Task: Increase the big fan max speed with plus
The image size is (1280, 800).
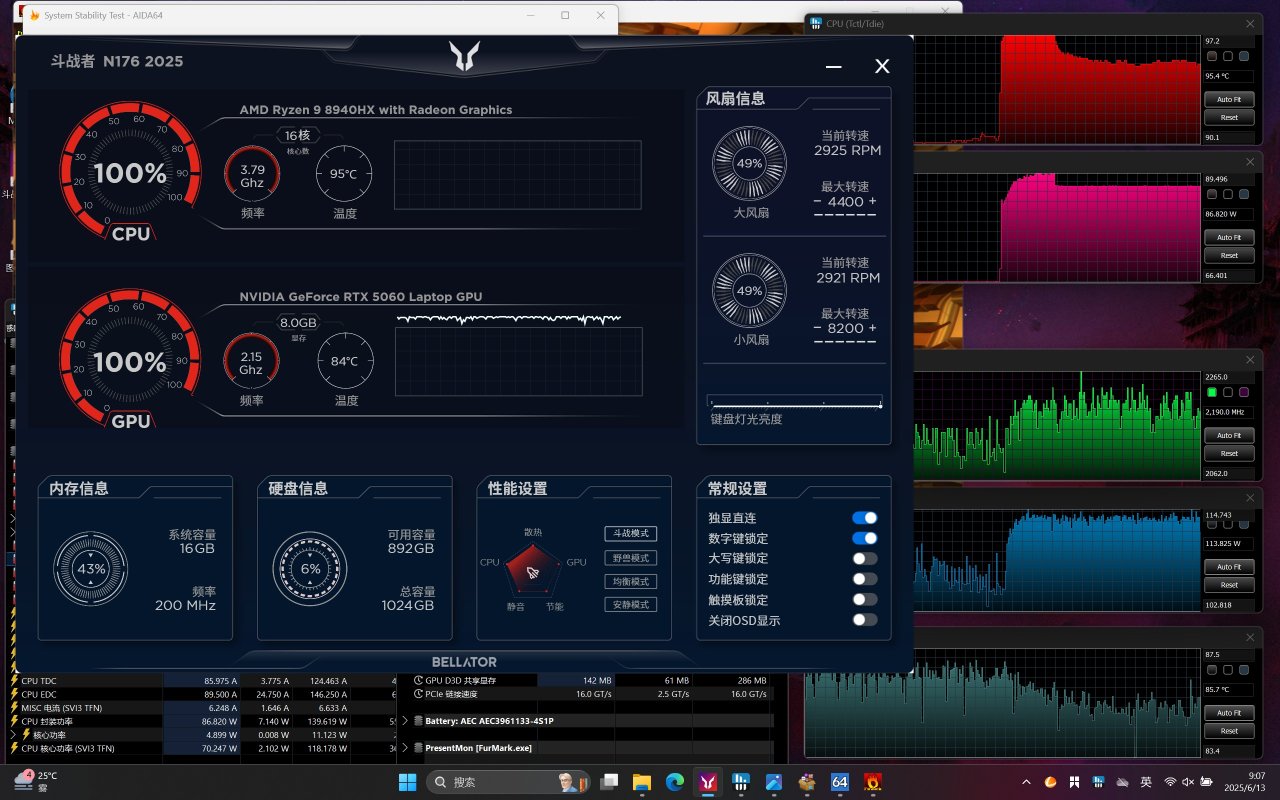Action: click(872, 202)
